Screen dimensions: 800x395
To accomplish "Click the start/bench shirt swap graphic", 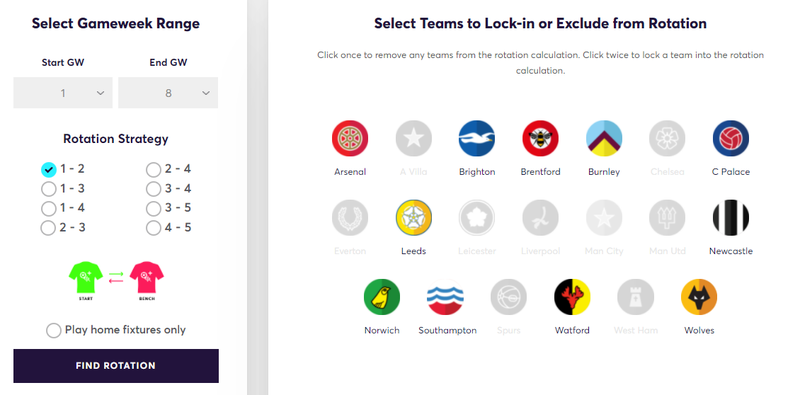I will 116,280.
